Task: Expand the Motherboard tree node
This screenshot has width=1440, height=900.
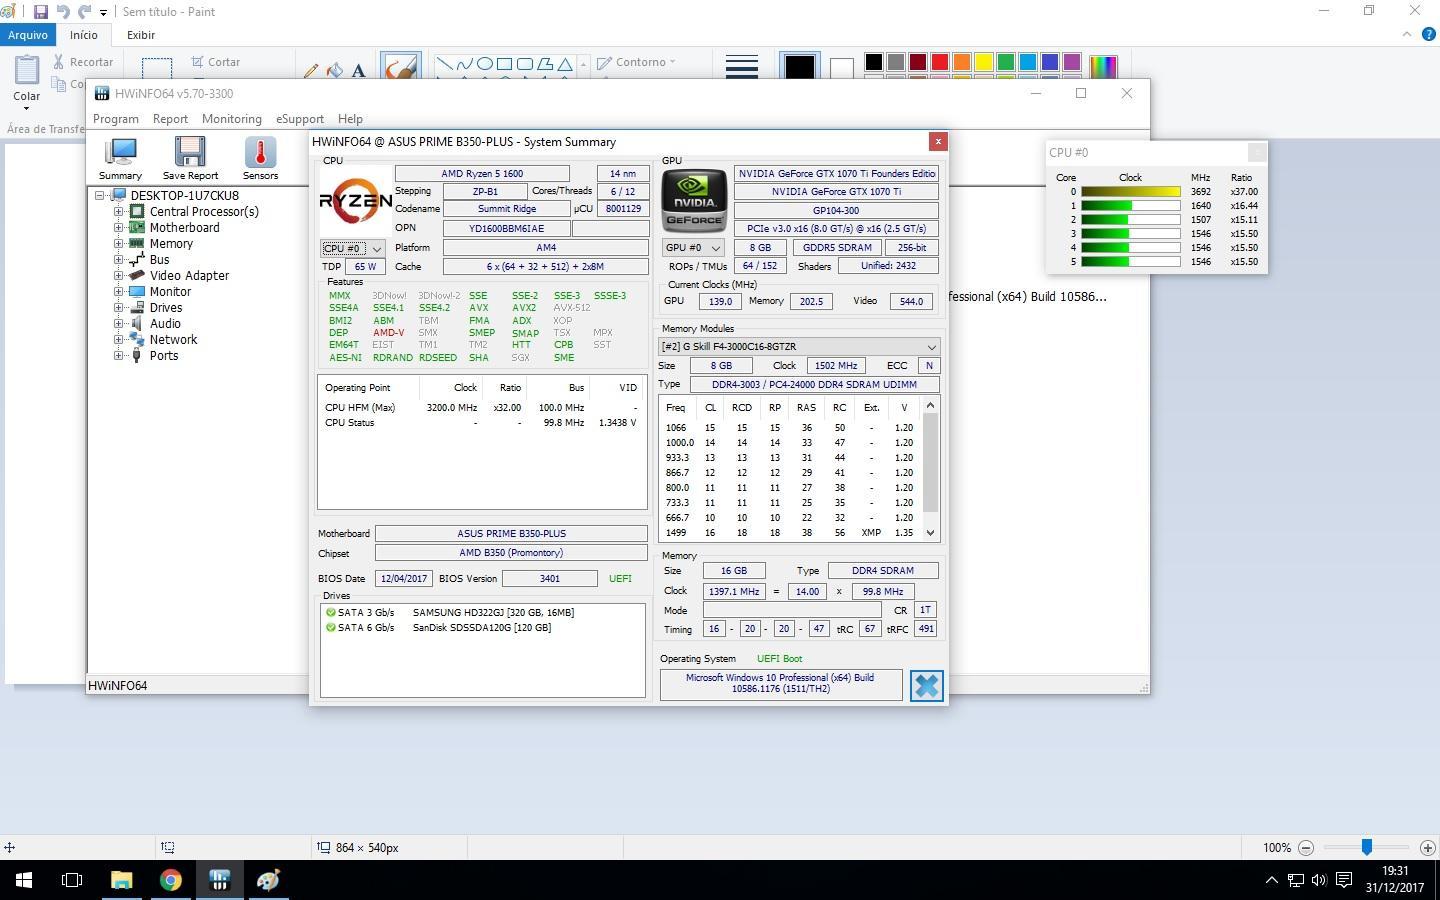Action: pyautogui.click(x=118, y=227)
